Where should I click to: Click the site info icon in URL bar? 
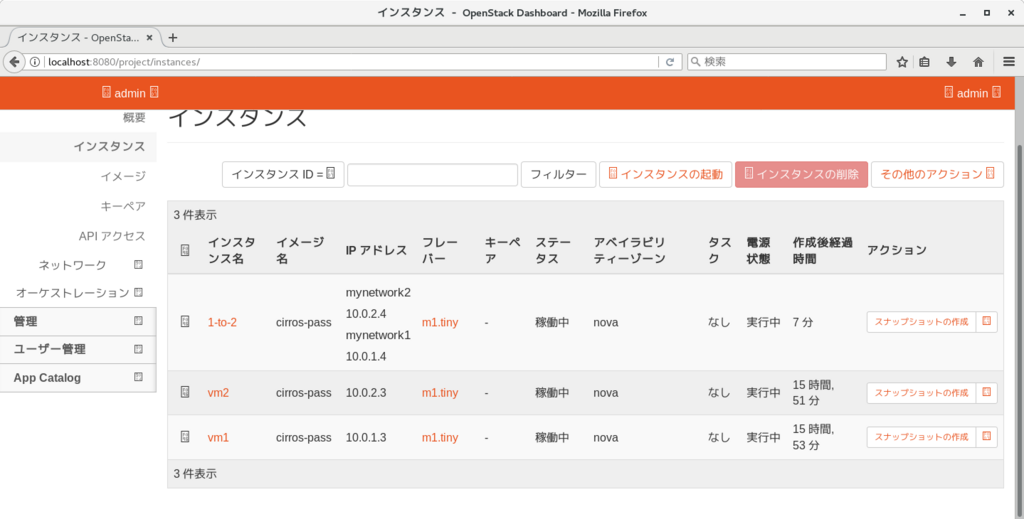click(x=35, y=62)
